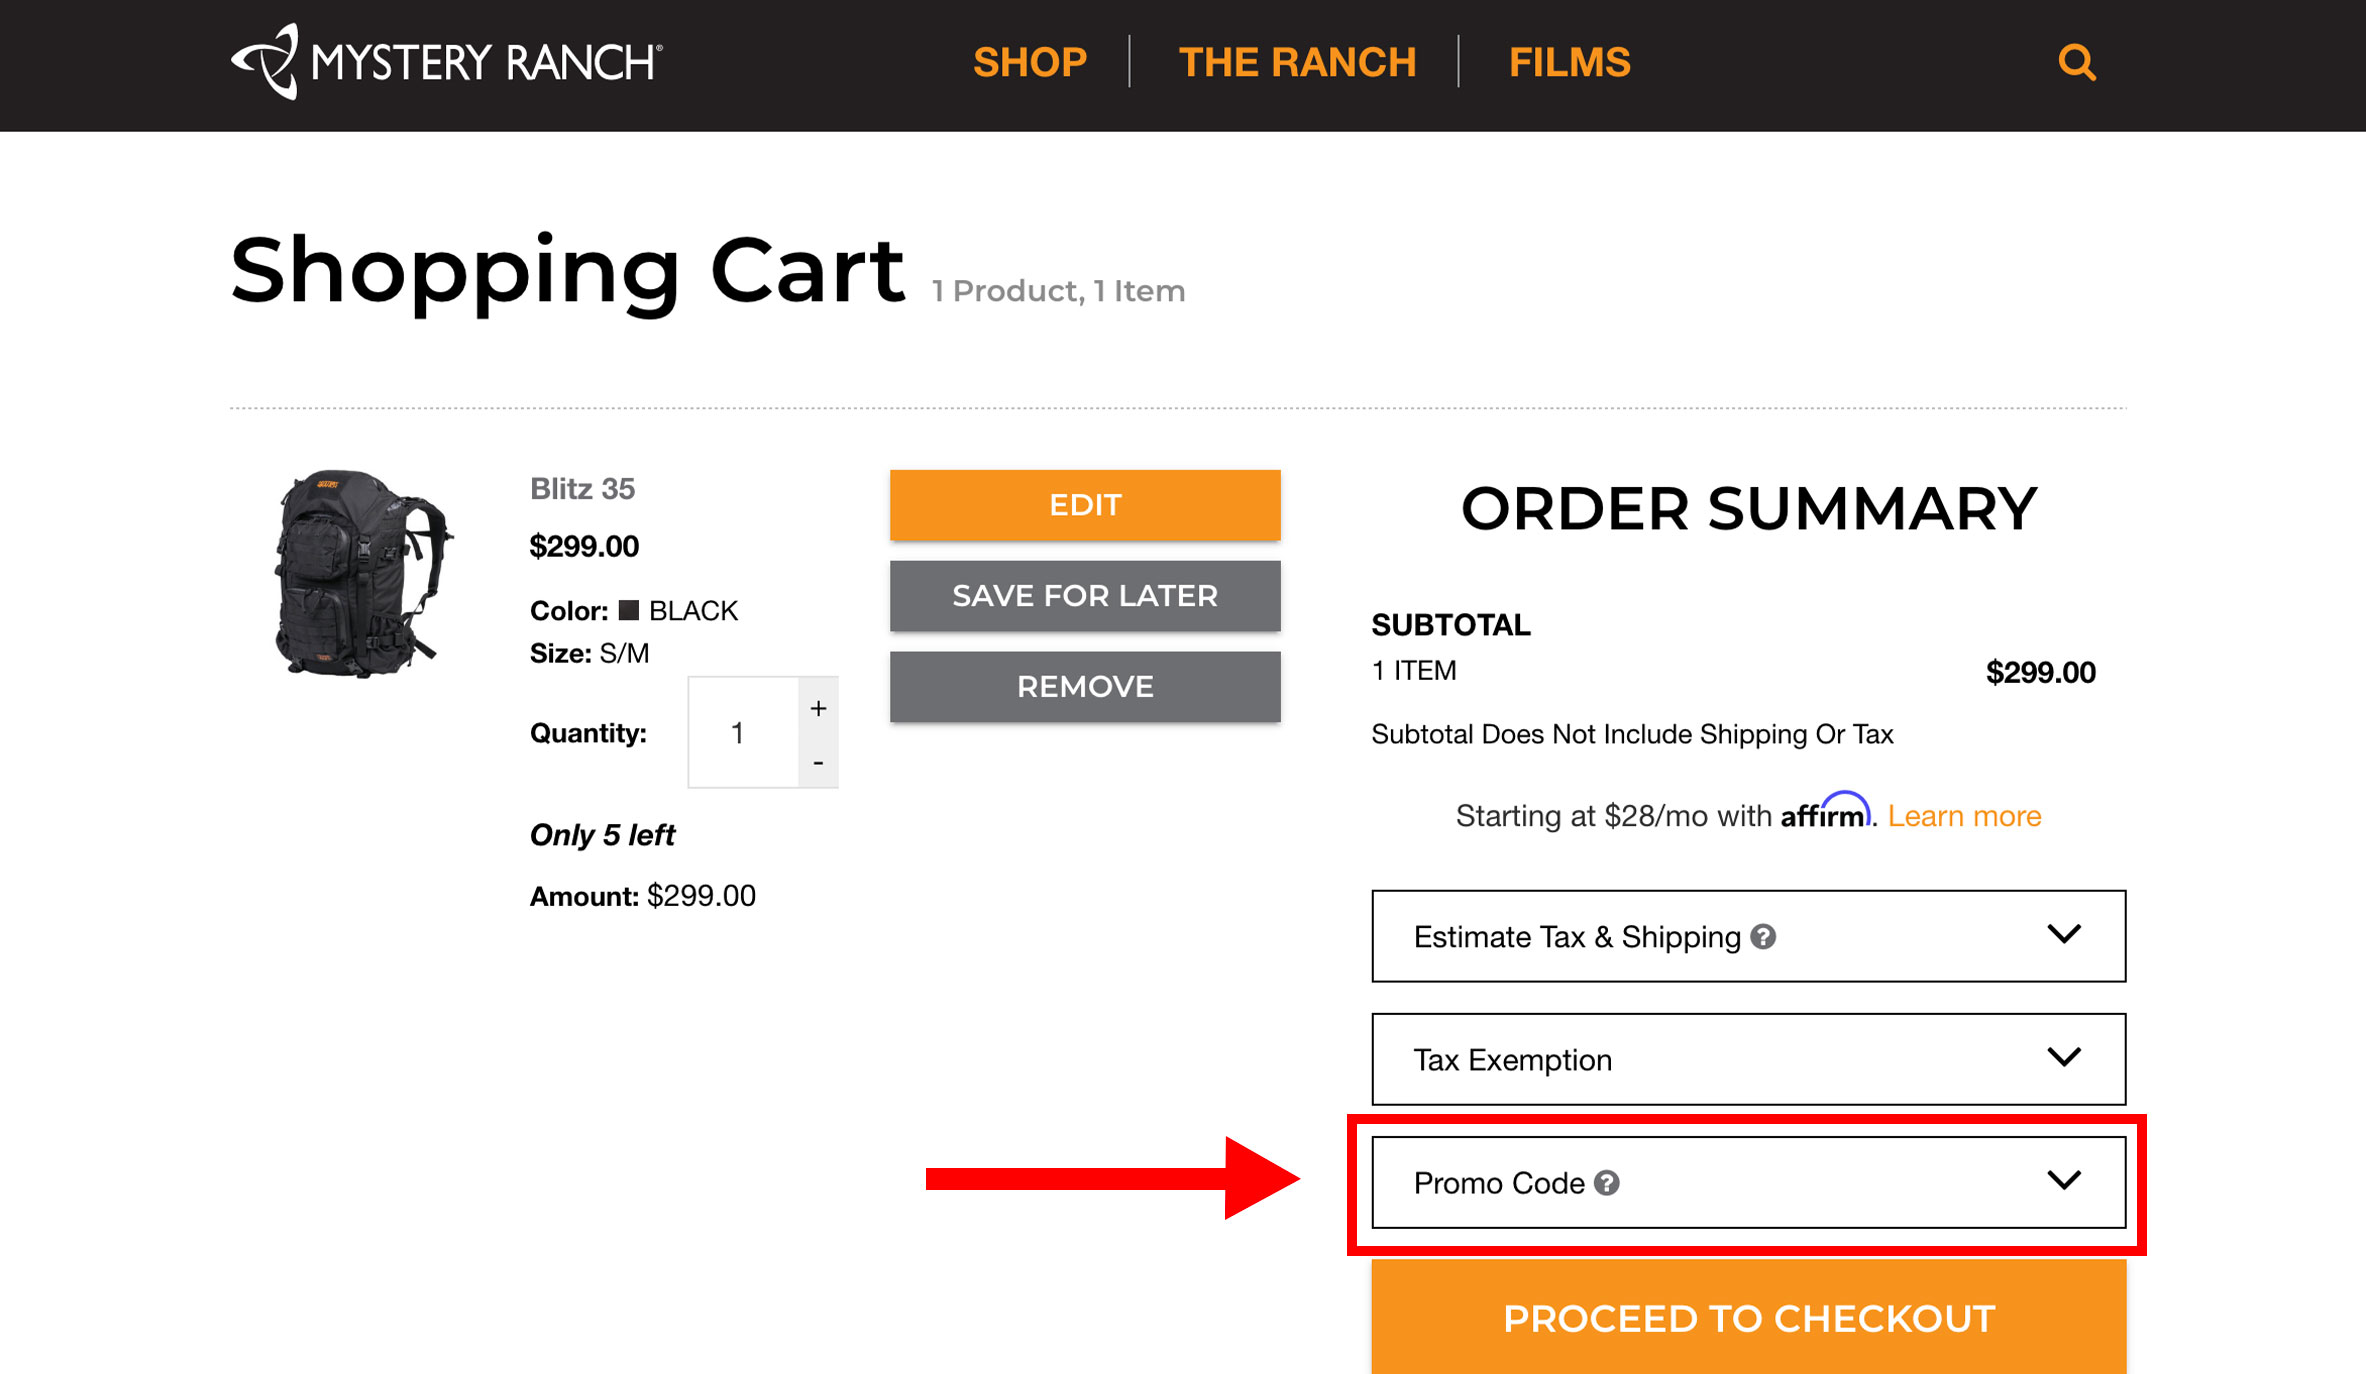Click the BLACK color swatch
Screen dimensions: 2366x1374
(631, 610)
